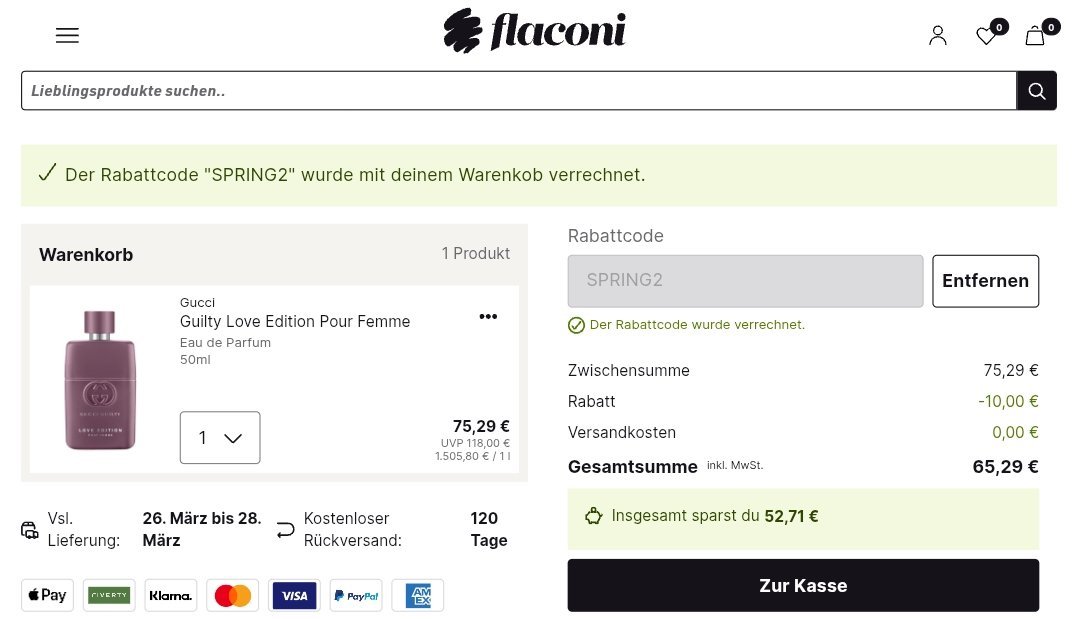Click the Klarna payment icon
The width and height of the screenshot is (1078, 619).
[x=171, y=596]
